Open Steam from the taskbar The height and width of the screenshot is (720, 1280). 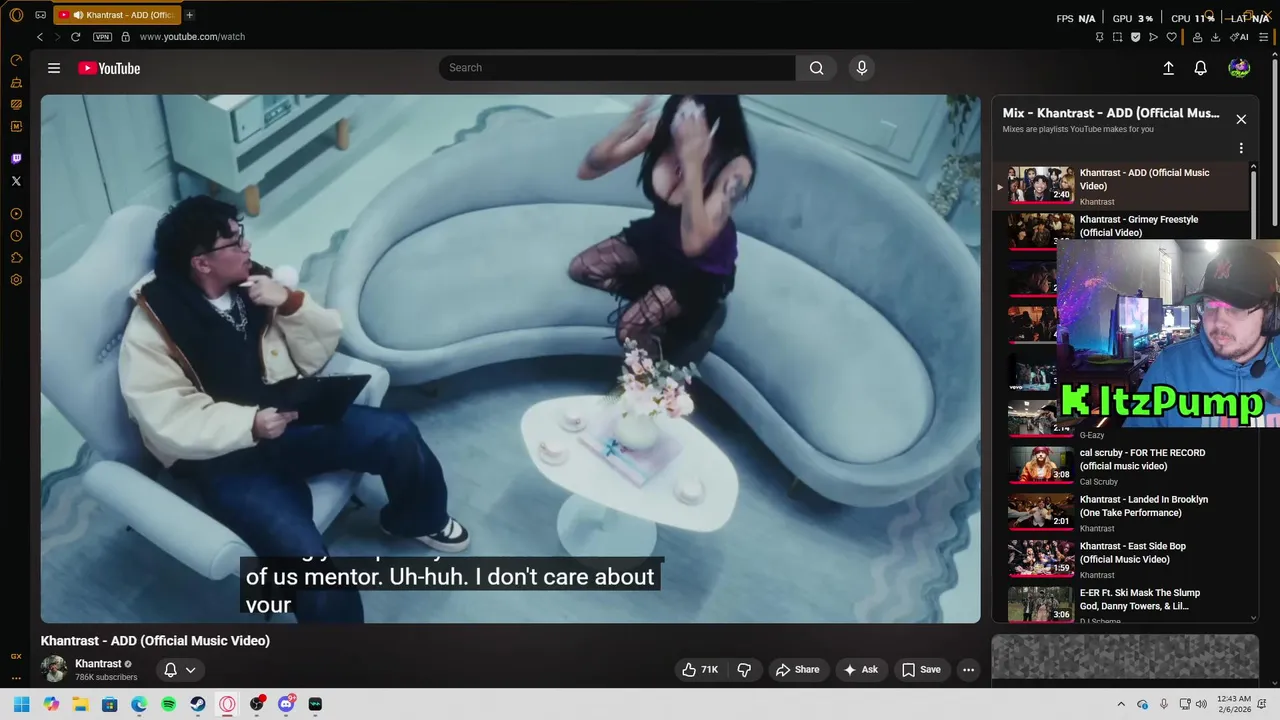tap(198, 704)
